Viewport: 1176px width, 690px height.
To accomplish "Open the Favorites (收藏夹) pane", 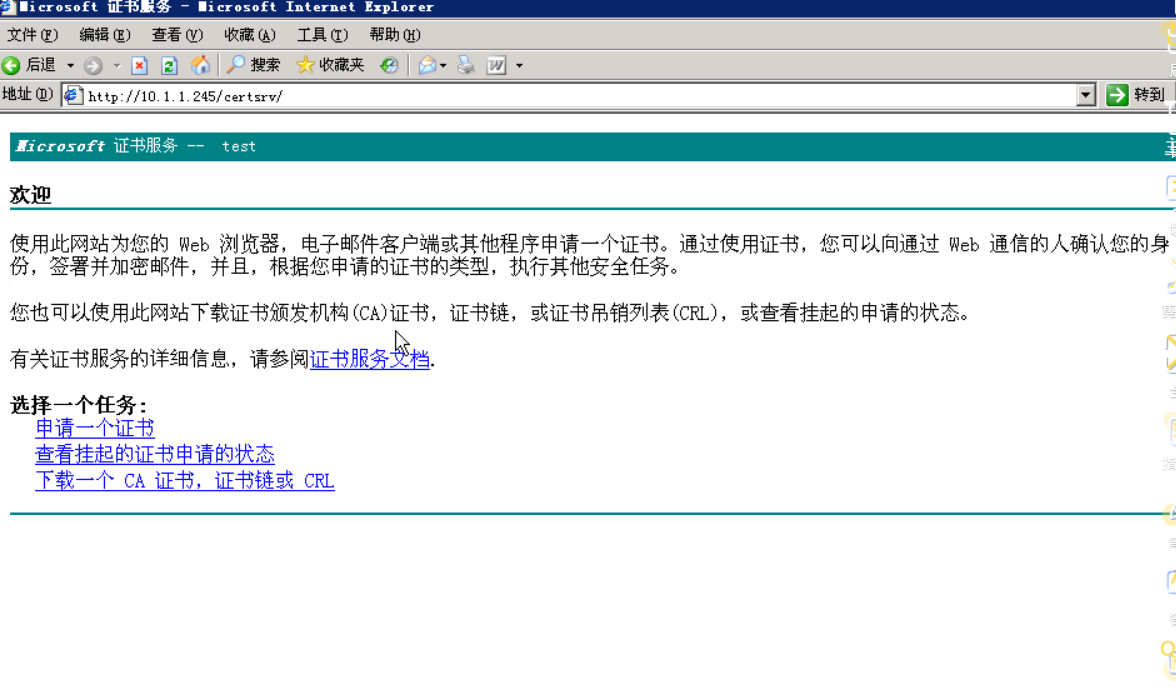I will [x=331, y=65].
